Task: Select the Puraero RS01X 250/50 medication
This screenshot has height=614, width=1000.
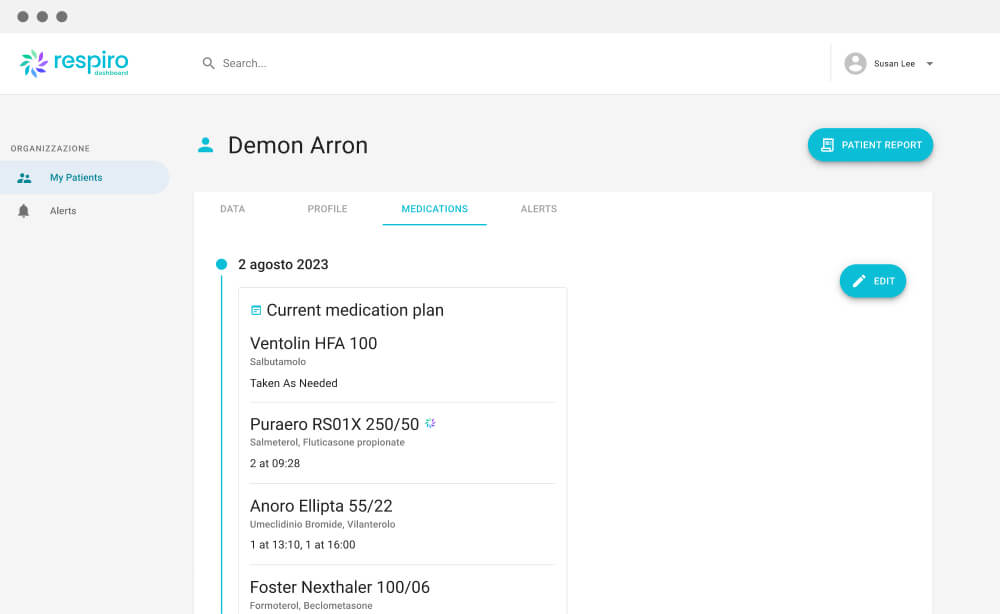Action: click(335, 425)
